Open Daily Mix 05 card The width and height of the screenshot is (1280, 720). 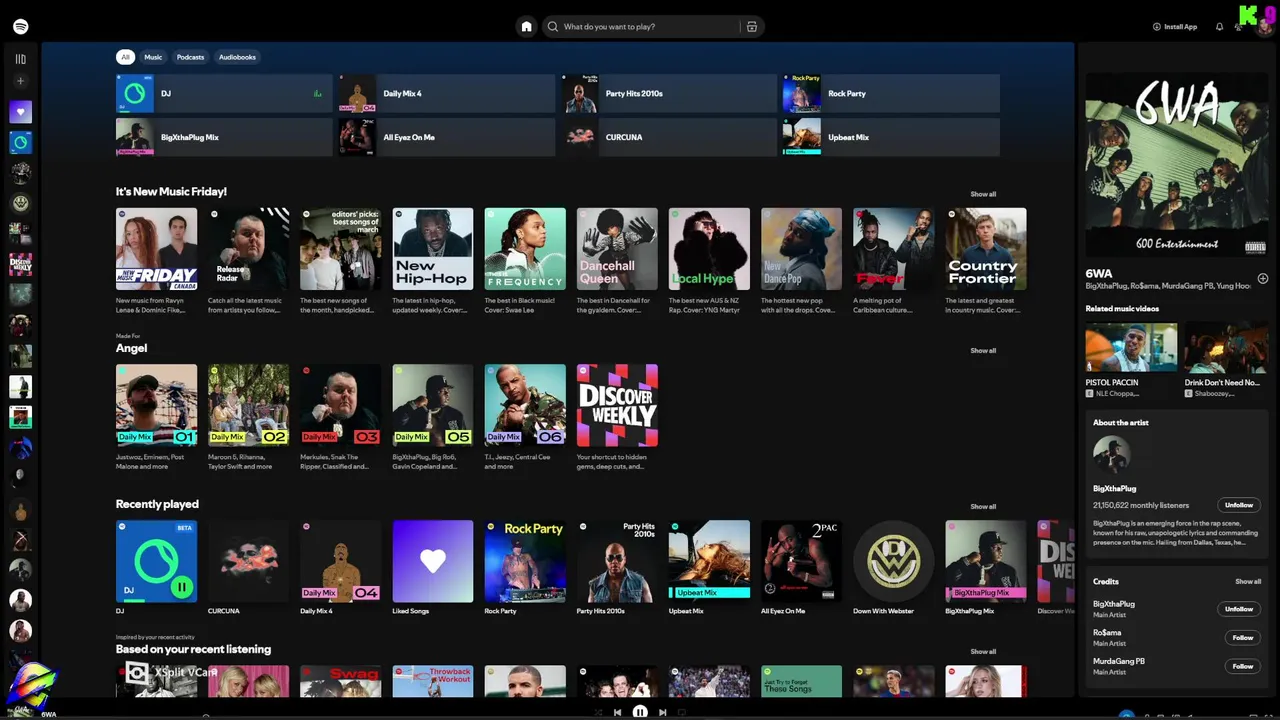(433, 405)
